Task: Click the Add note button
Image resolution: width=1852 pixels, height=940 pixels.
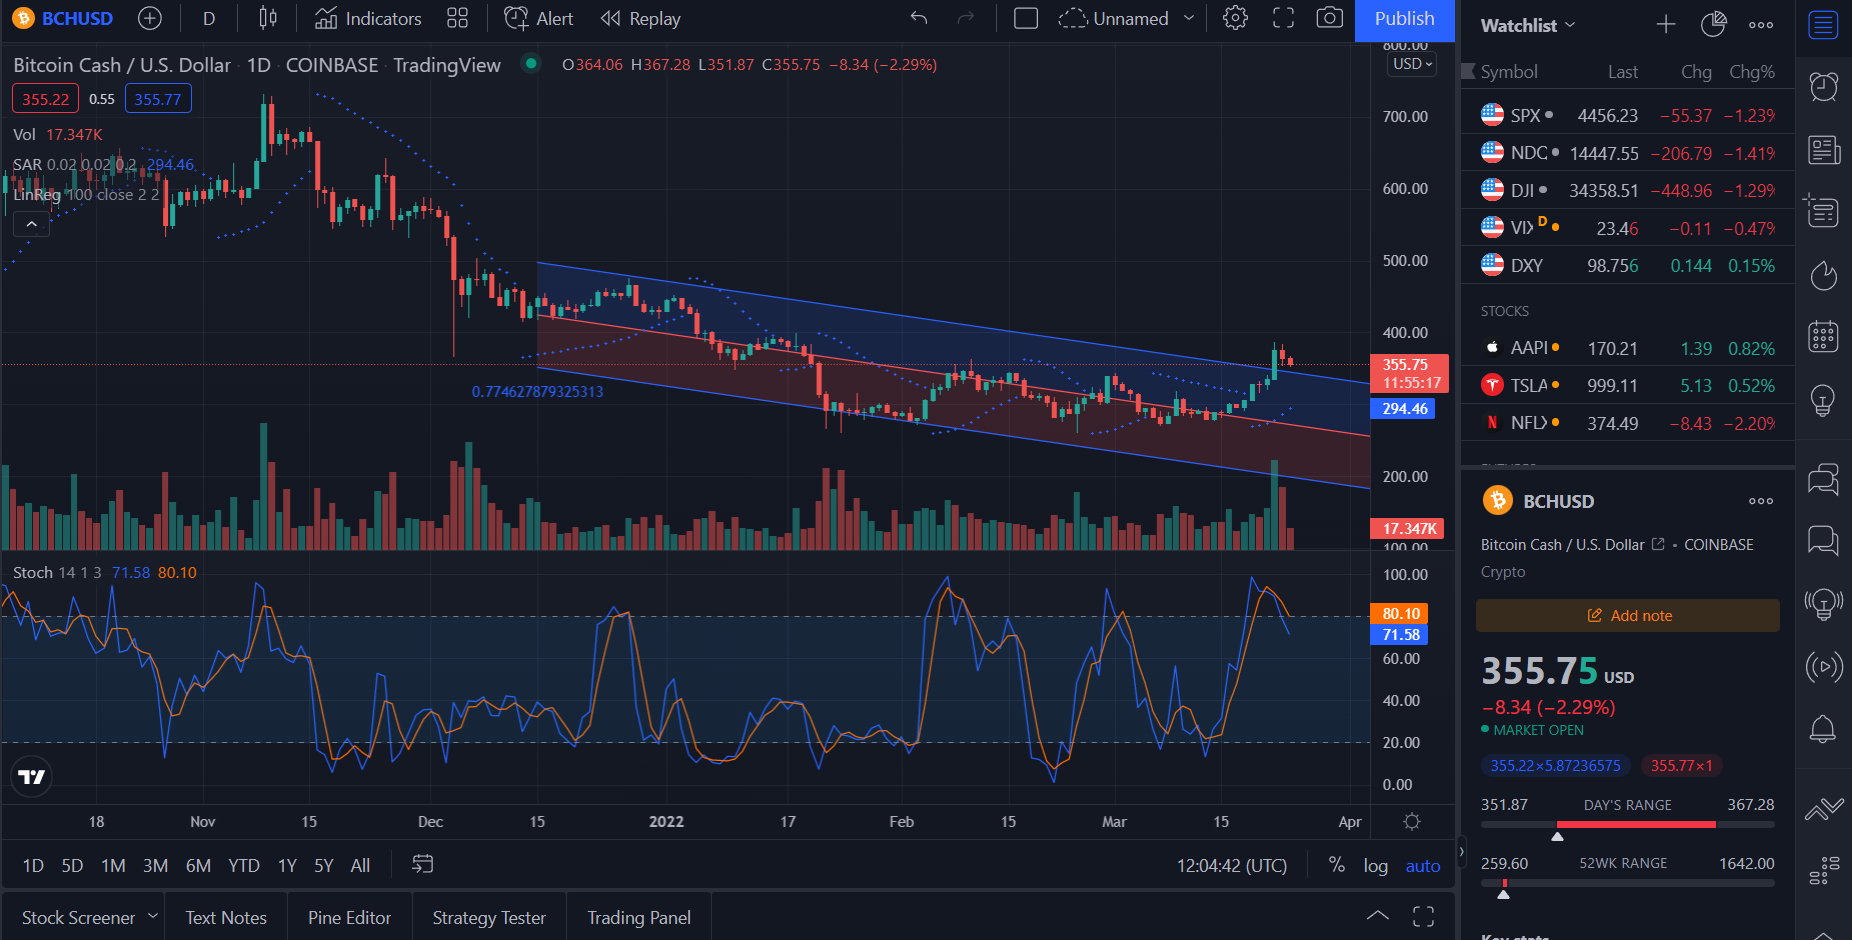Action: (1627, 616)
